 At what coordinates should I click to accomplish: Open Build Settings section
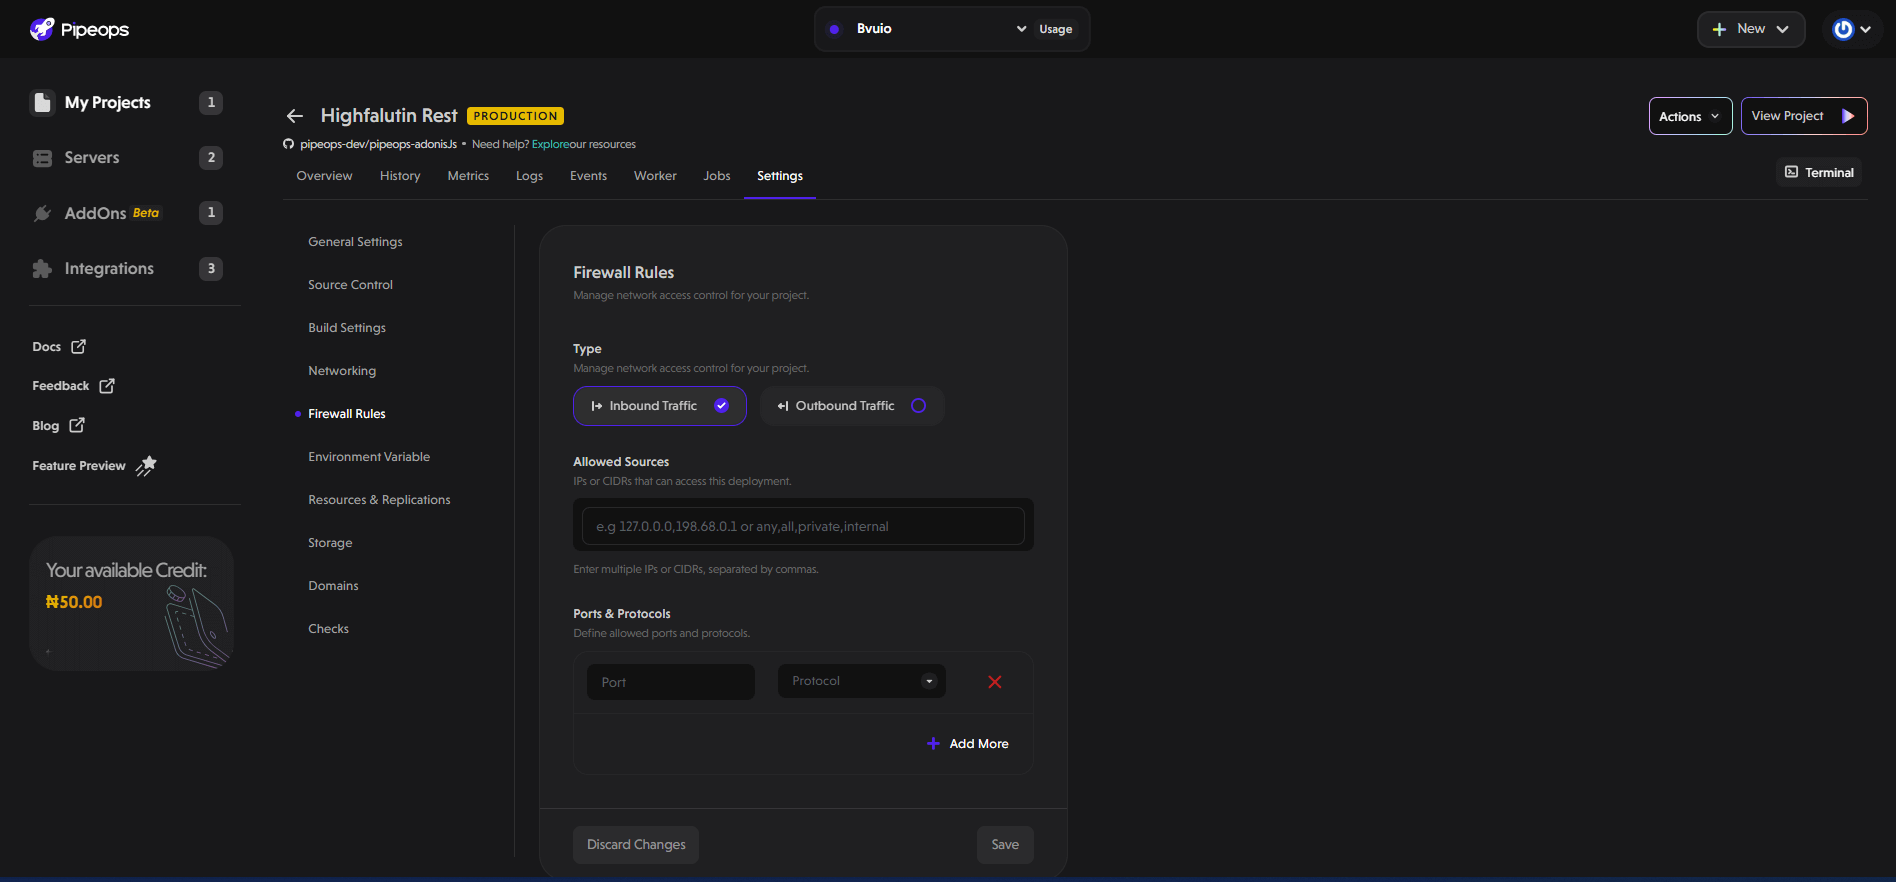[x=347, y=328]
